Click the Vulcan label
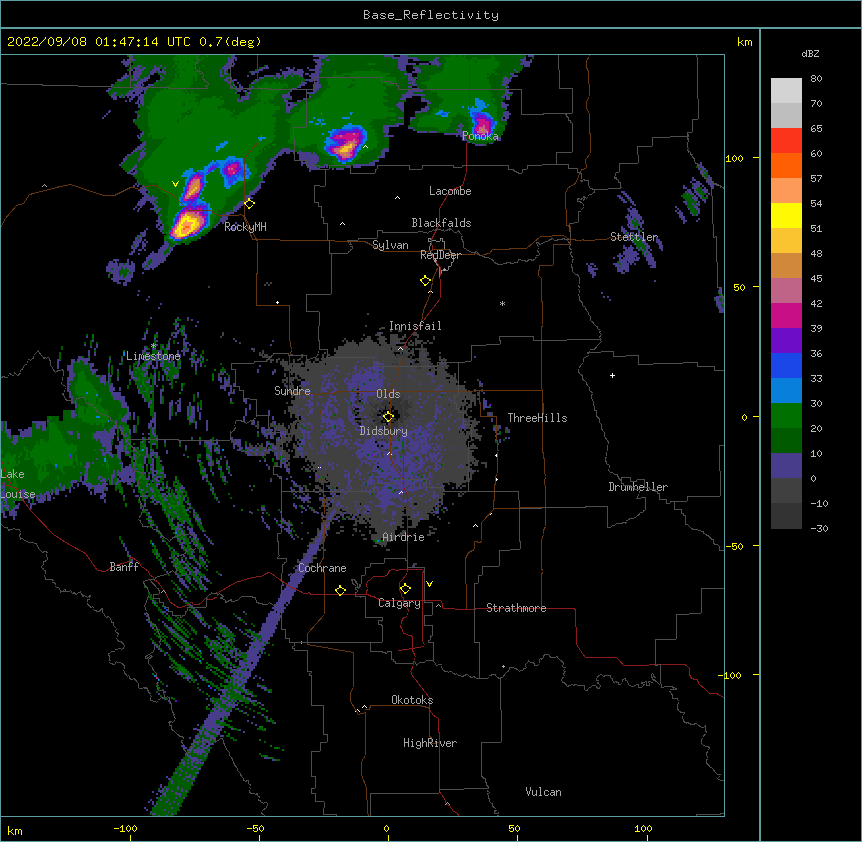 (x=543, y=791)
